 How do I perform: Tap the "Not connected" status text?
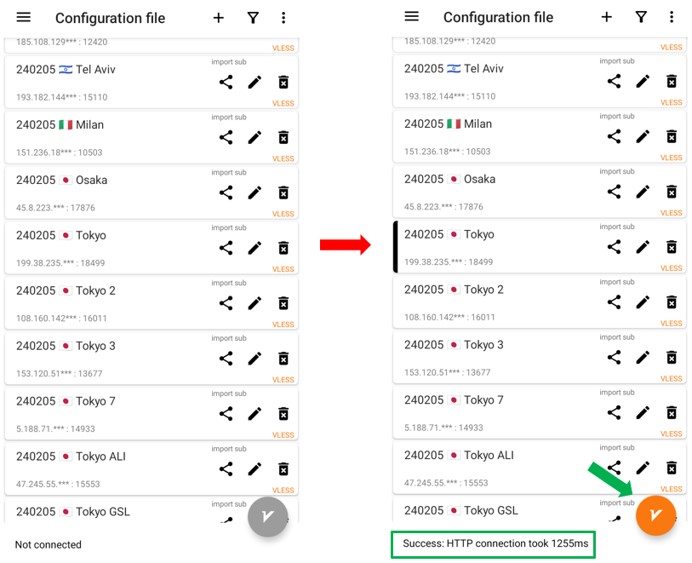pos(48,545)
